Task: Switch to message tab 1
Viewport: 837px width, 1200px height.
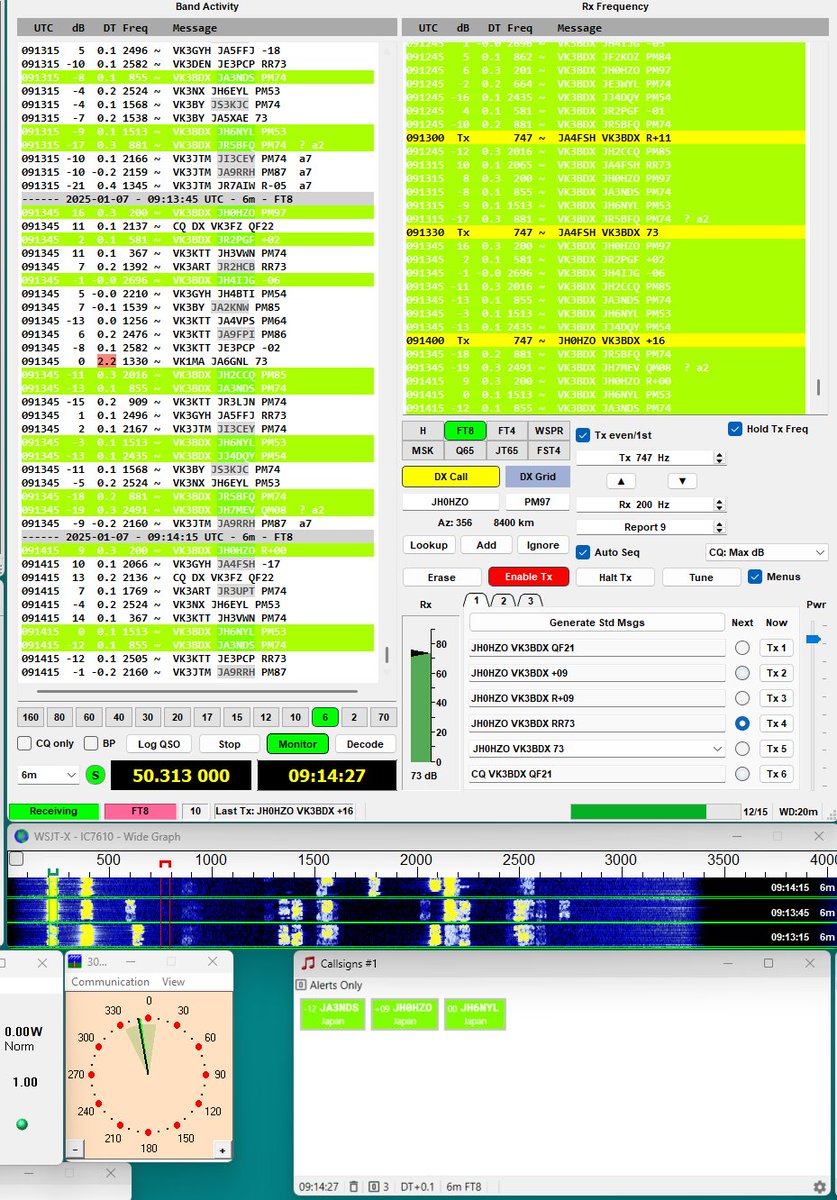Action: (x=476, y=600)
